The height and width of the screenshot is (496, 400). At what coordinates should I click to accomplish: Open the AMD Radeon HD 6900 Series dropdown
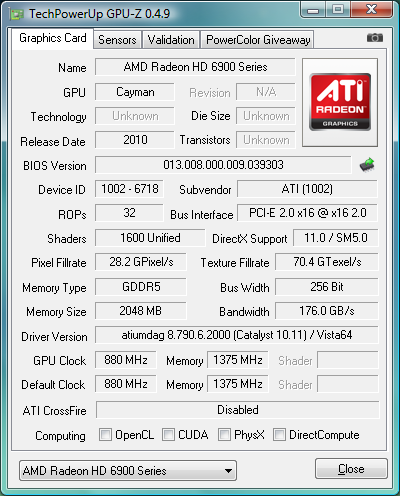click(128, 471)
